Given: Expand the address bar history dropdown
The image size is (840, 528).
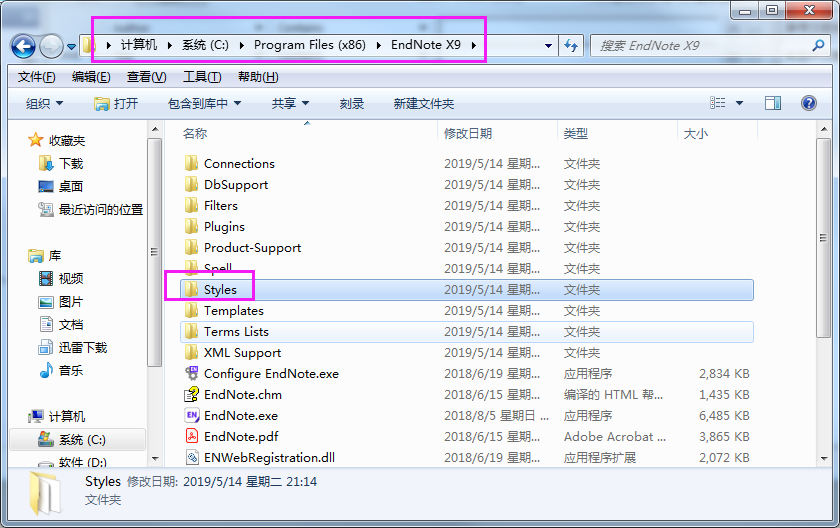Looking at the screenshot, I should 548,46.
